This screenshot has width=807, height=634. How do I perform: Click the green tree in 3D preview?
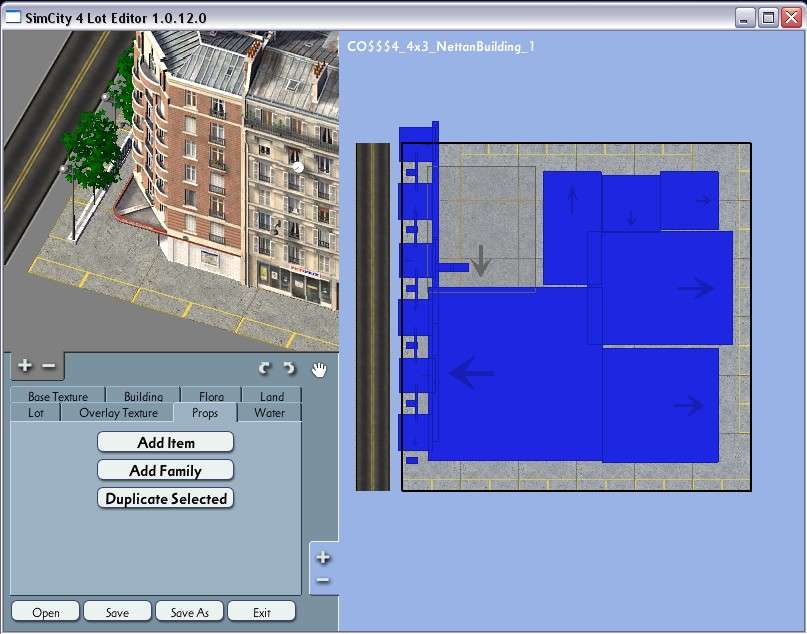(92, 152)
